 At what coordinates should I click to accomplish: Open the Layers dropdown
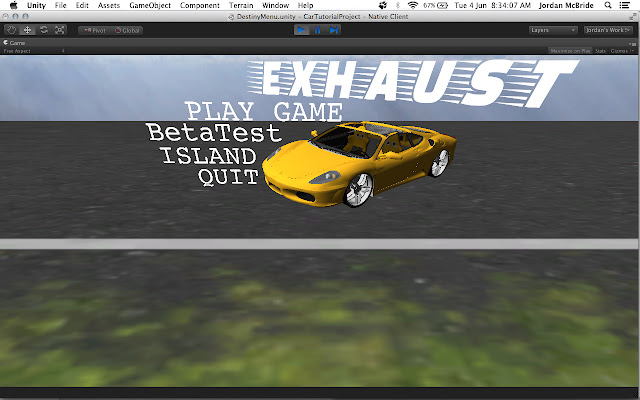(x=553, y=30)
